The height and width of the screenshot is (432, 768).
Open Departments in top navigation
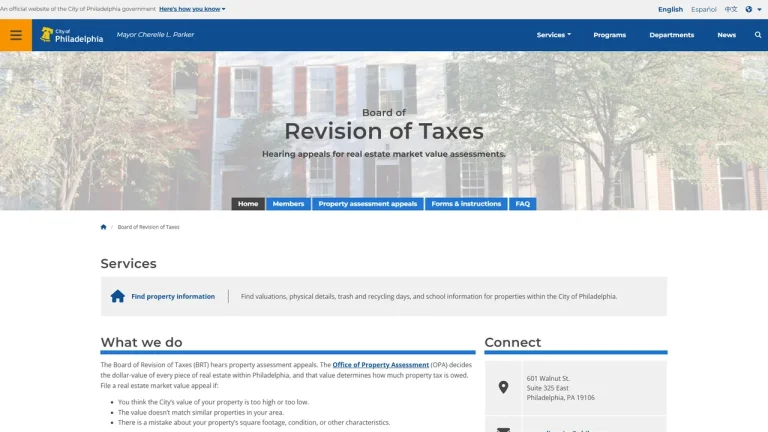pyautogui.click(x=672, y=35)
